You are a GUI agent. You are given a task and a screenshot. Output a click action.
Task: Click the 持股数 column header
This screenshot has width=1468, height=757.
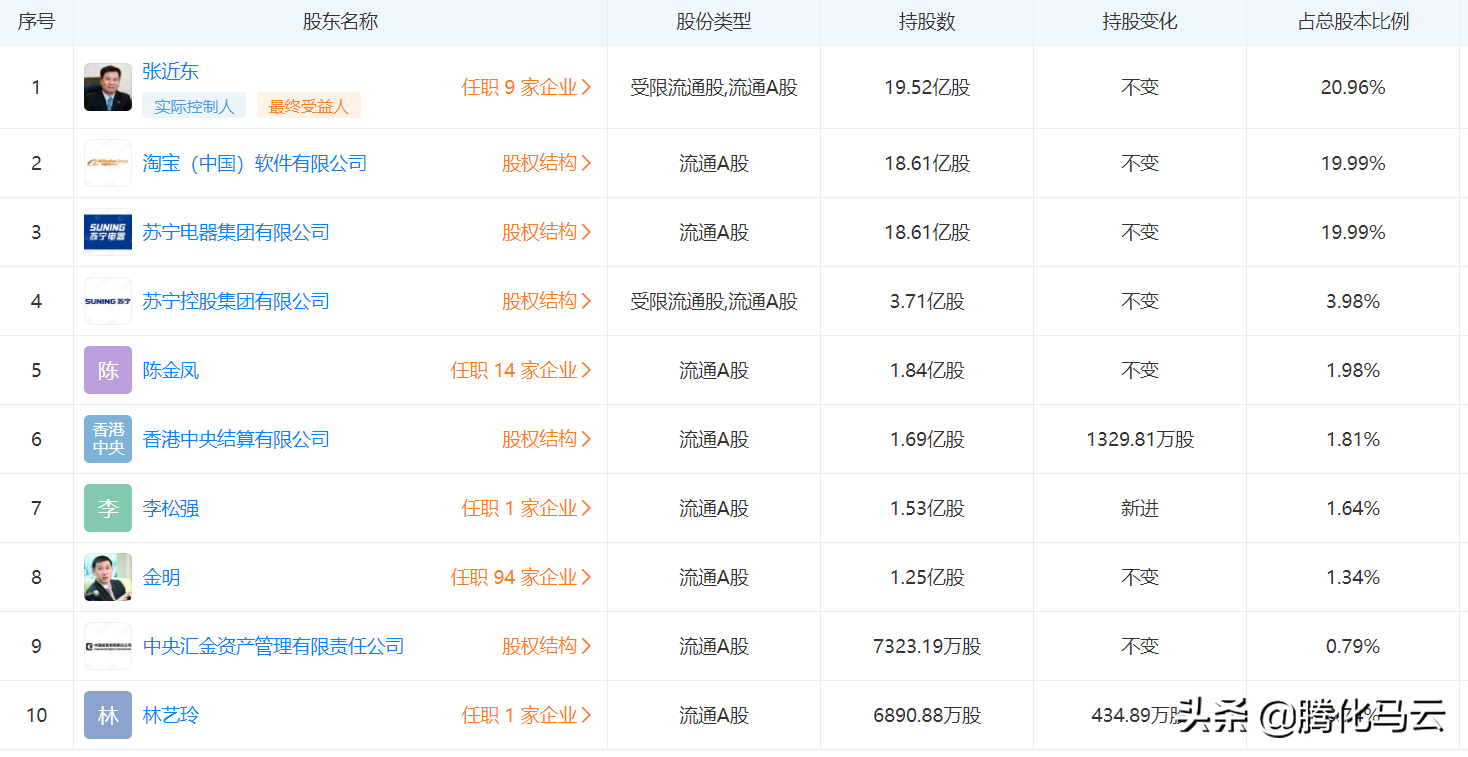927,22
